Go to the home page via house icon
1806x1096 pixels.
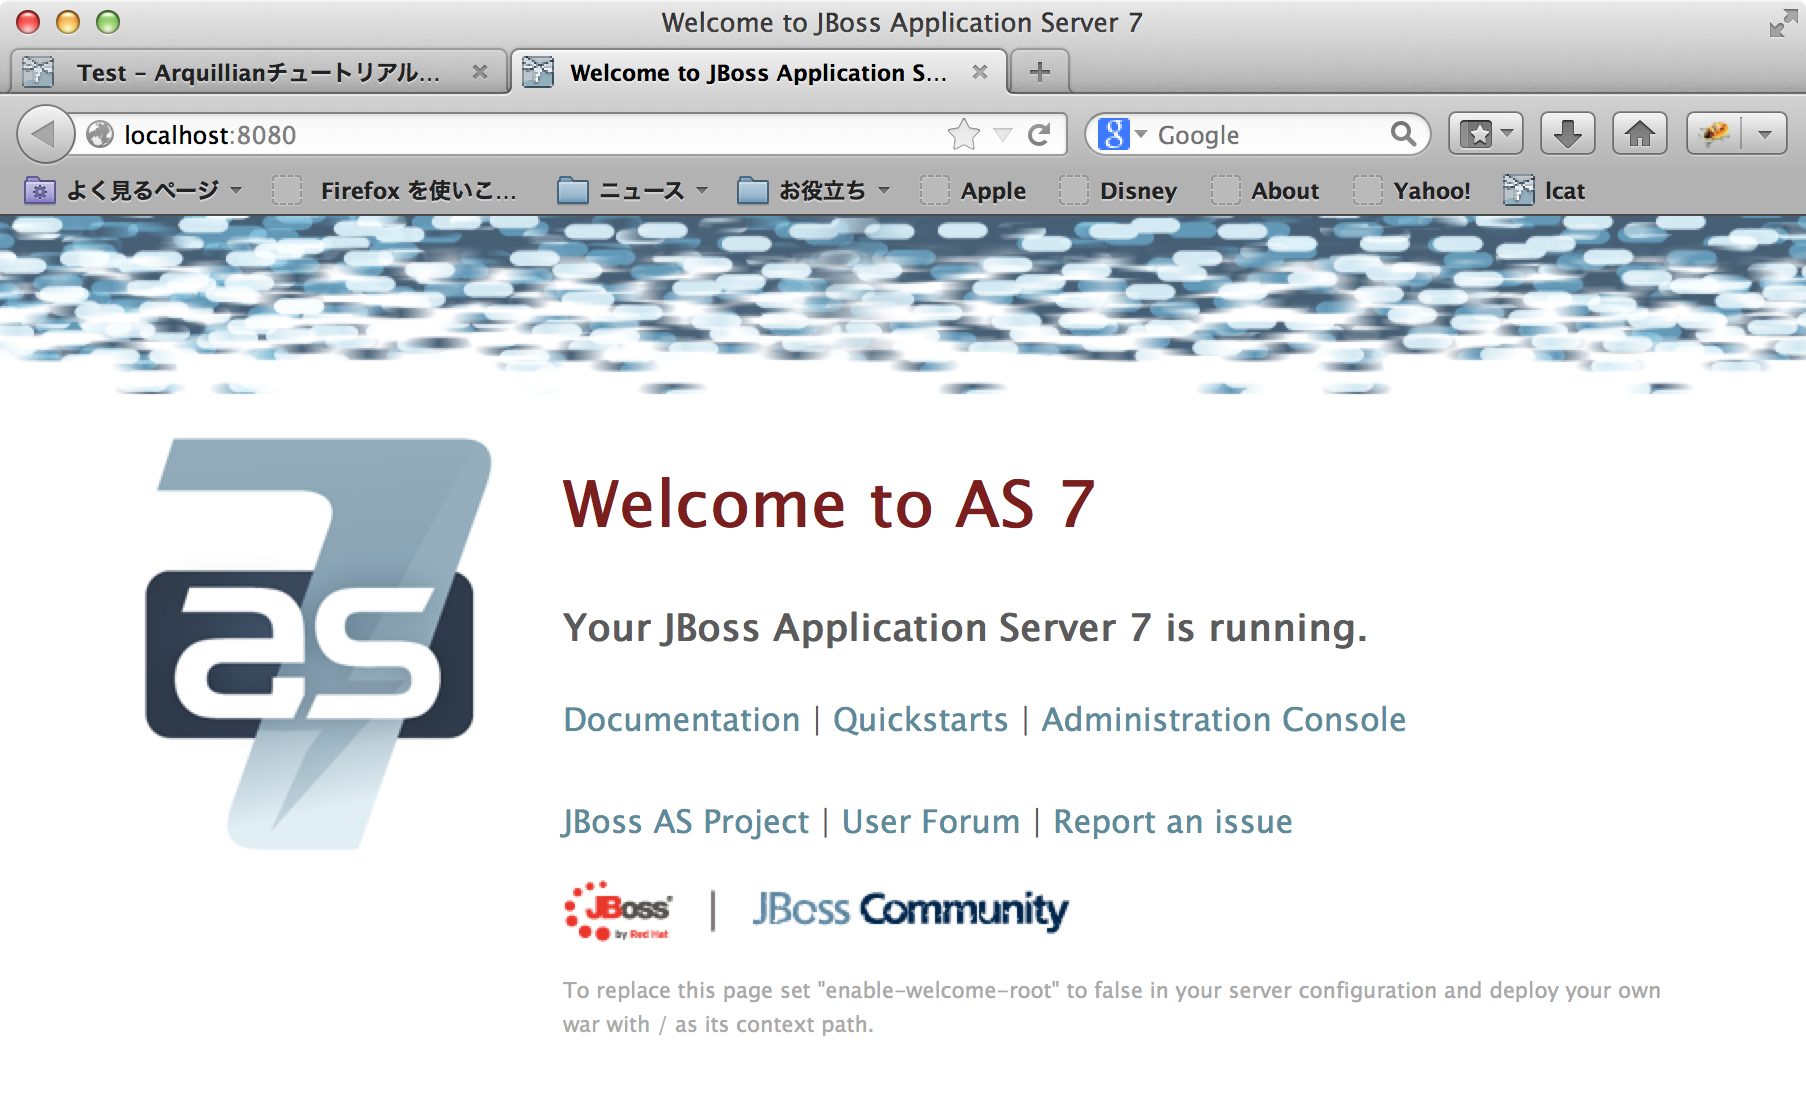[x=1639, y=134]
